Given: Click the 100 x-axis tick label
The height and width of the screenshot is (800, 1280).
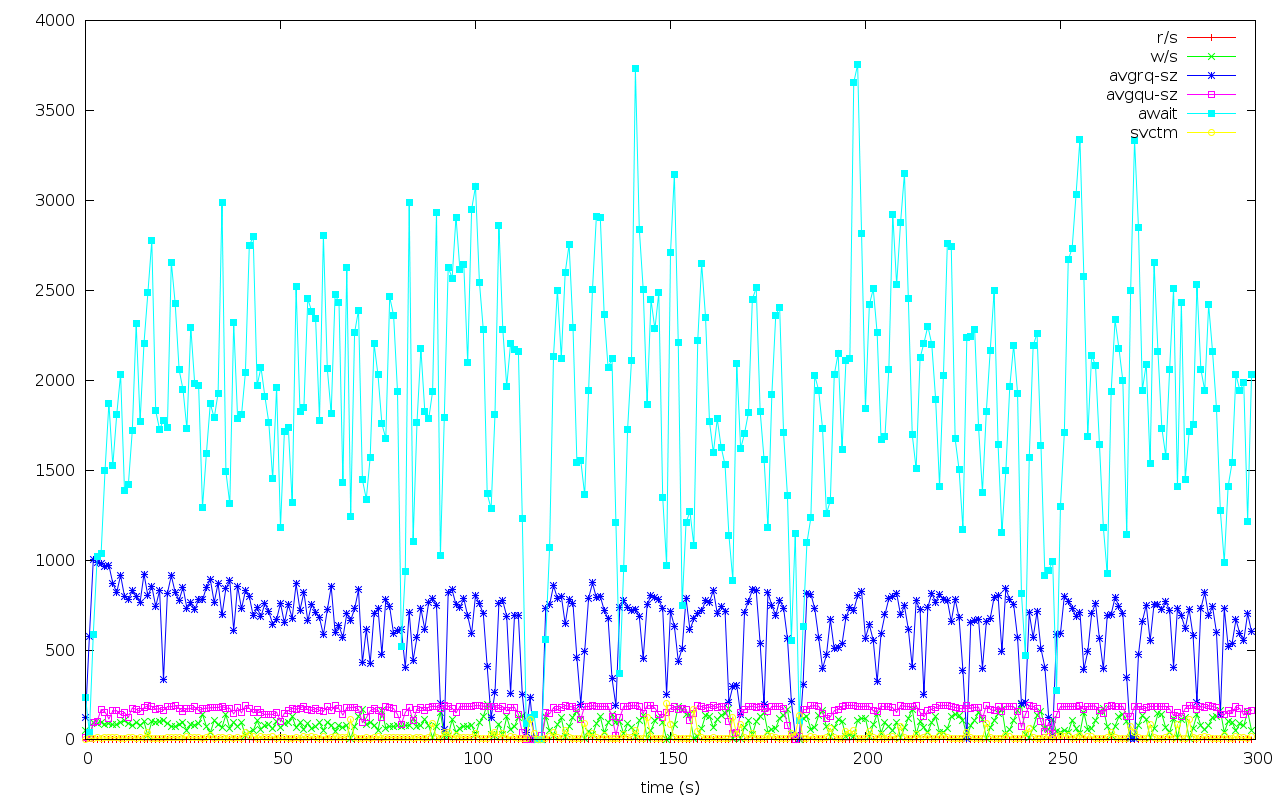Looking at the screenshot, I should pyautogui.click(x=476, y=759).
